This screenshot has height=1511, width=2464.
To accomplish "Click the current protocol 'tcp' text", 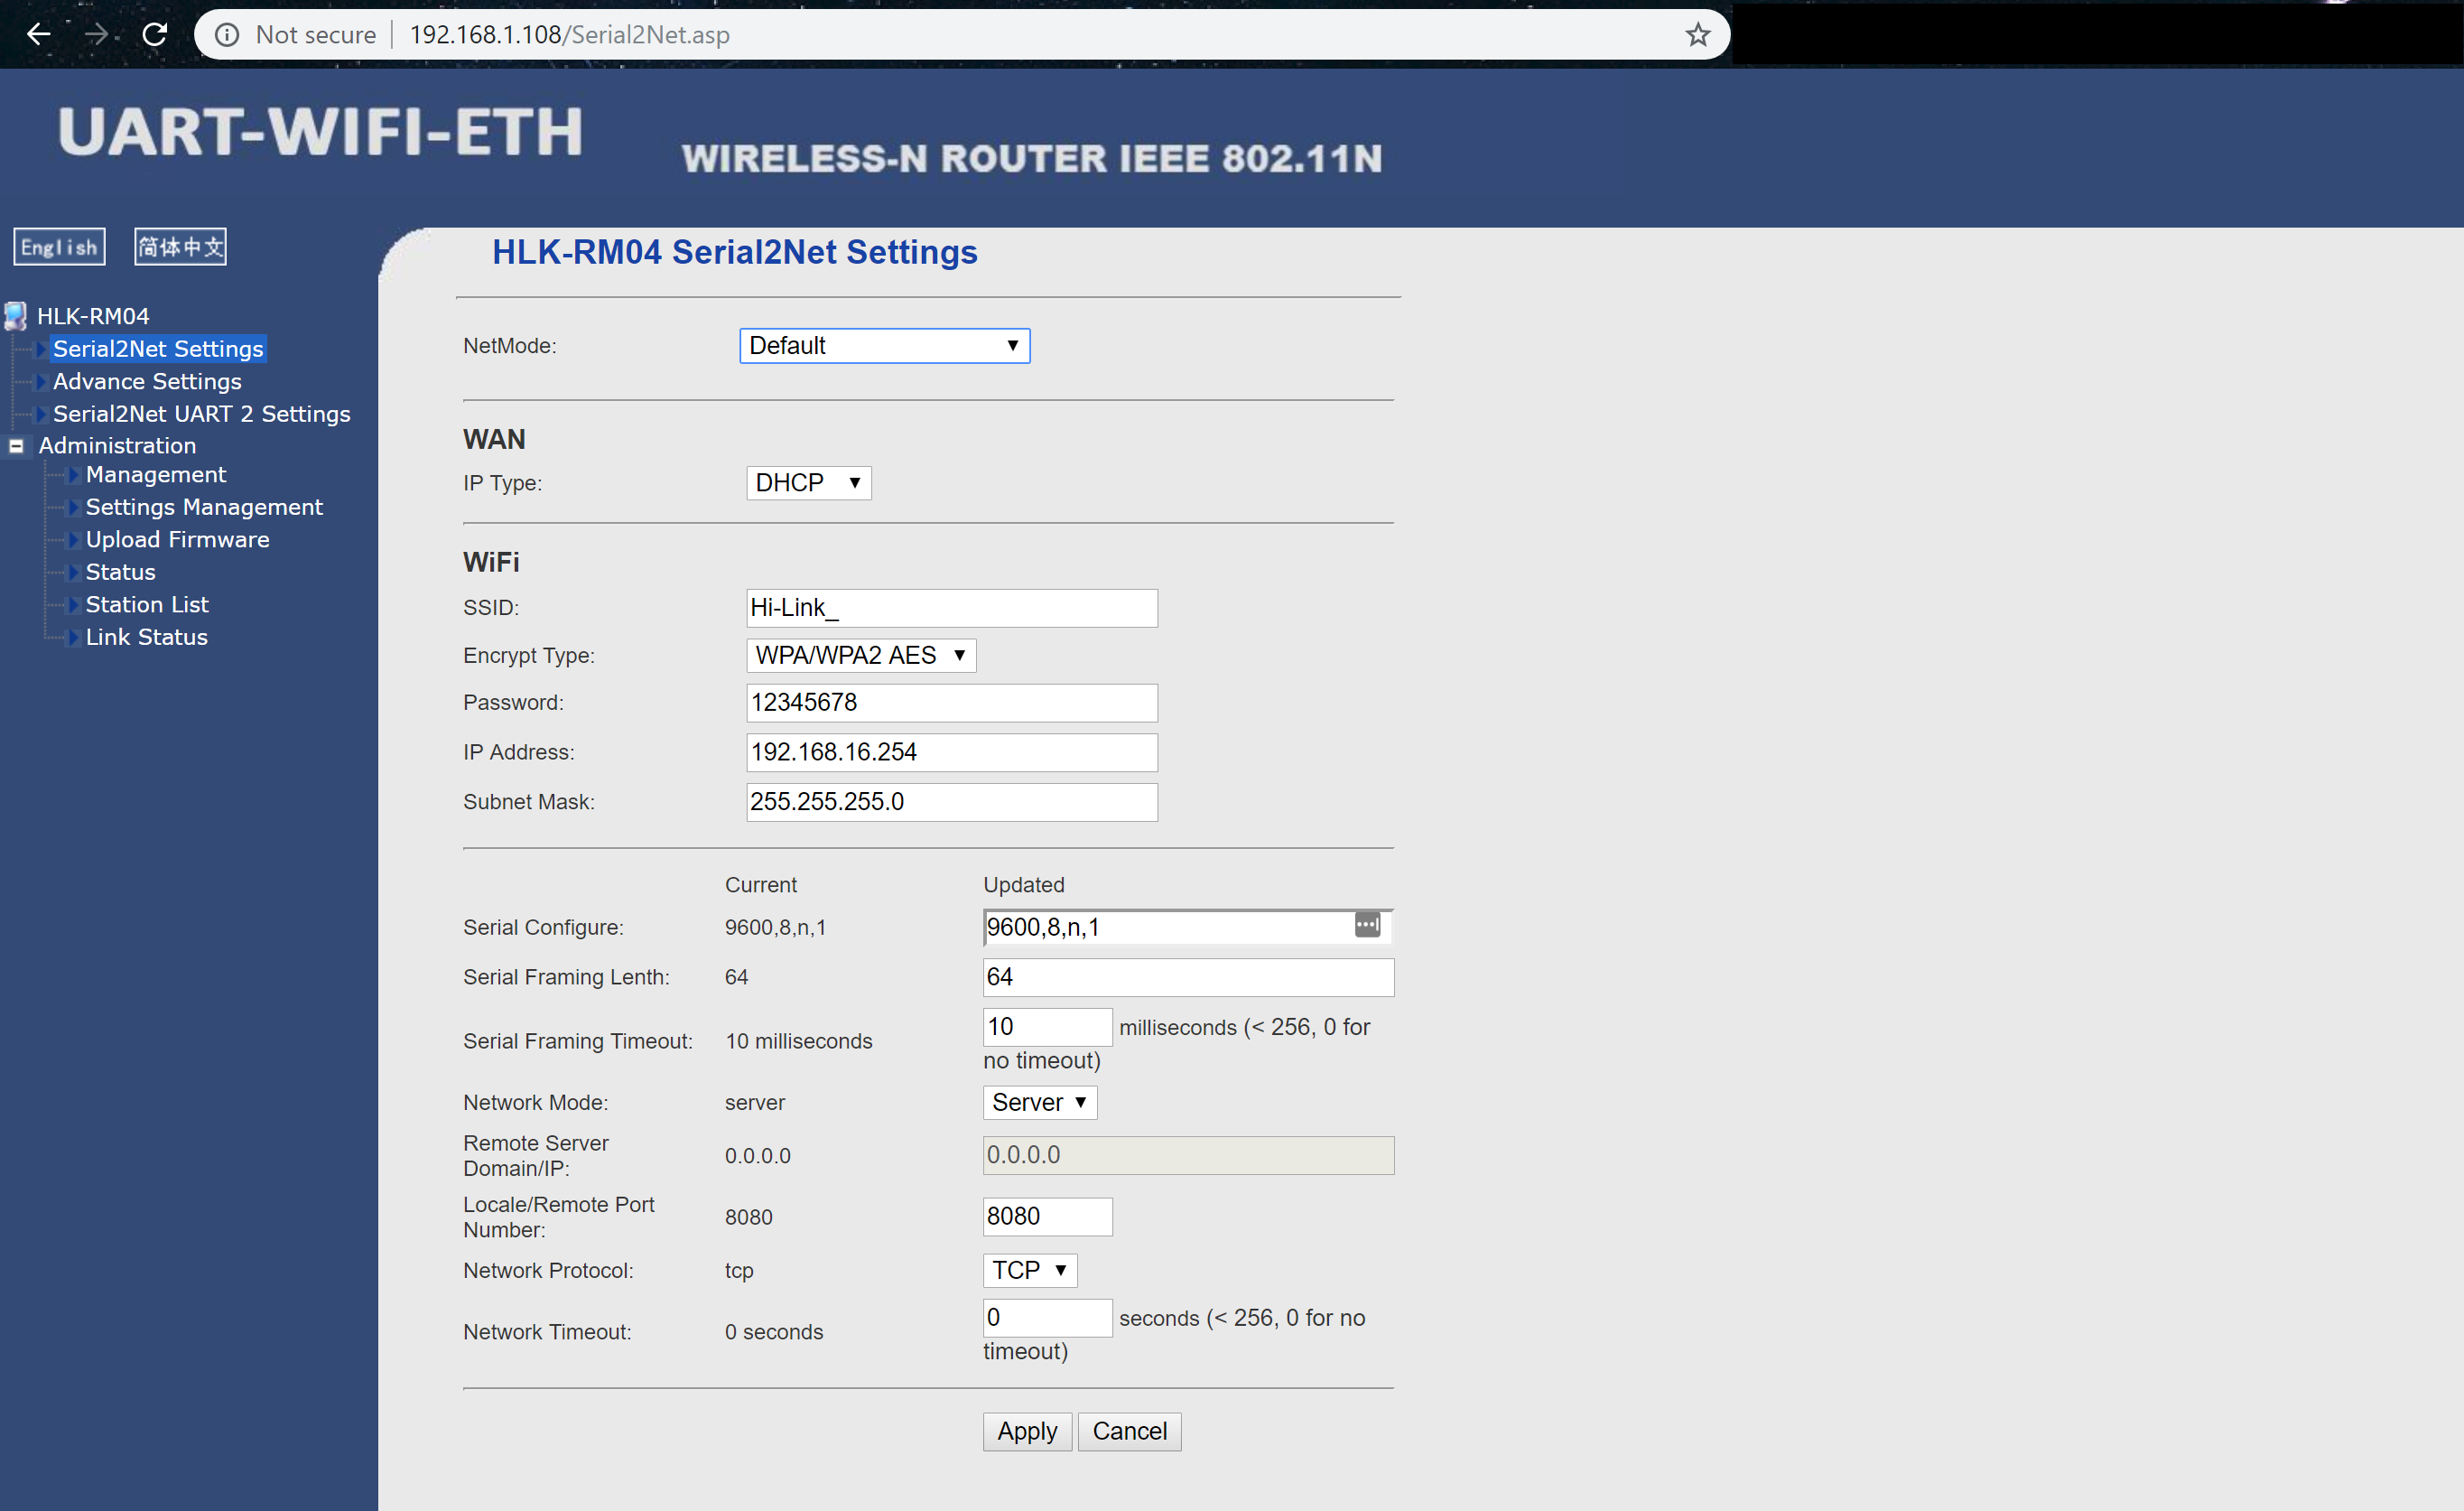I will (739, 1271).
